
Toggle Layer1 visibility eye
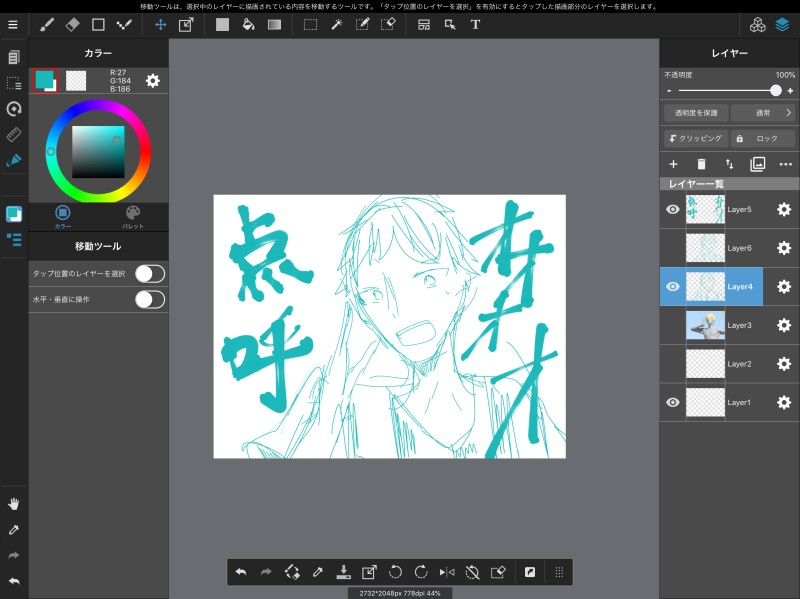coord(673,403)
